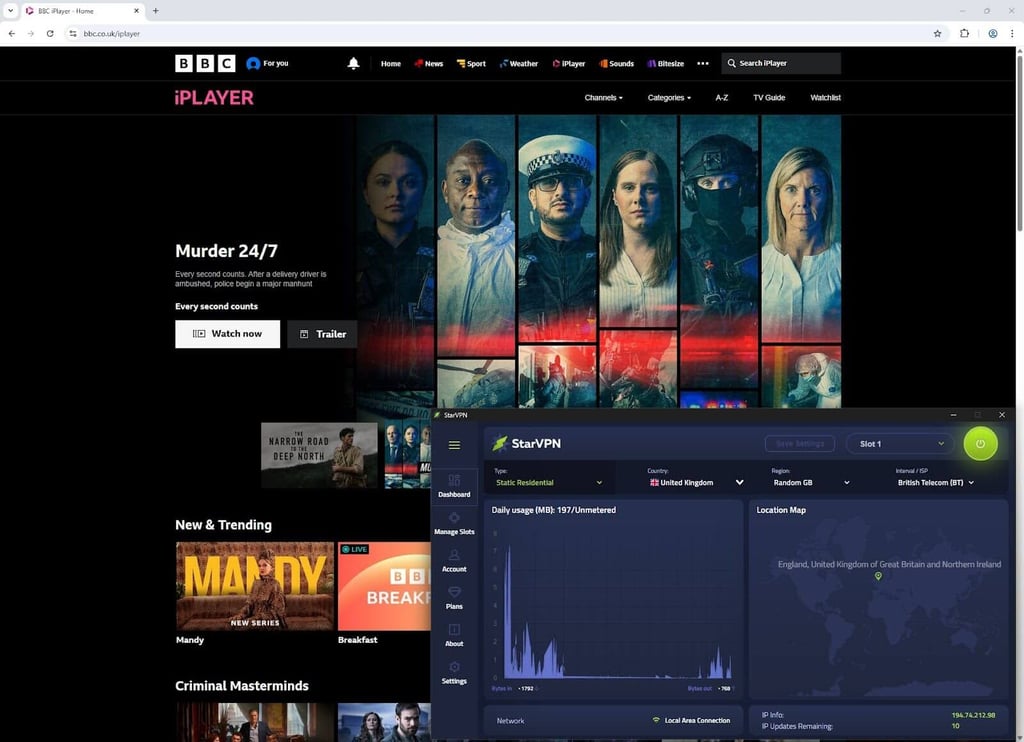This screenshot has height=742, width=1024.
Task: Open BBC notifications bell
Action: pyautogui.click(x=353, y=63)
